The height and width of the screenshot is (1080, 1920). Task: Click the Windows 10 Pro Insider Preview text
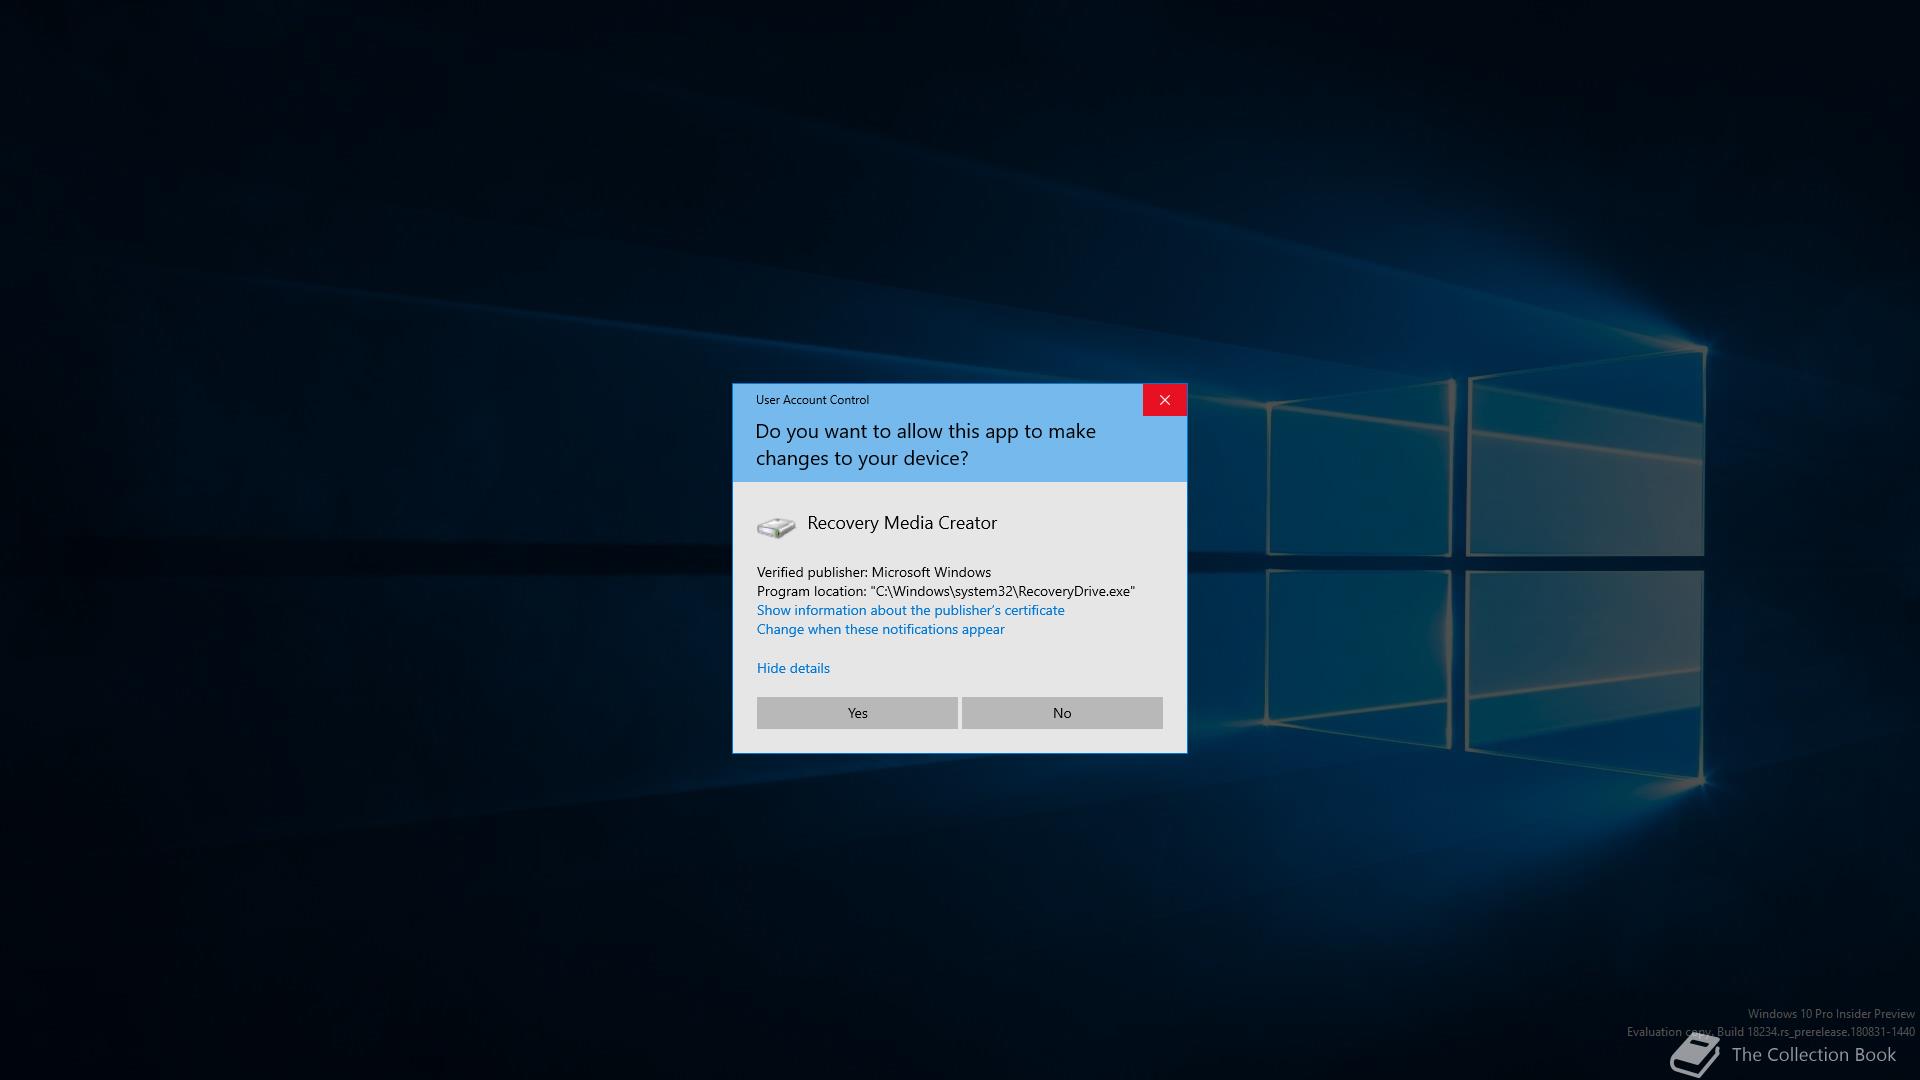1830,1014
